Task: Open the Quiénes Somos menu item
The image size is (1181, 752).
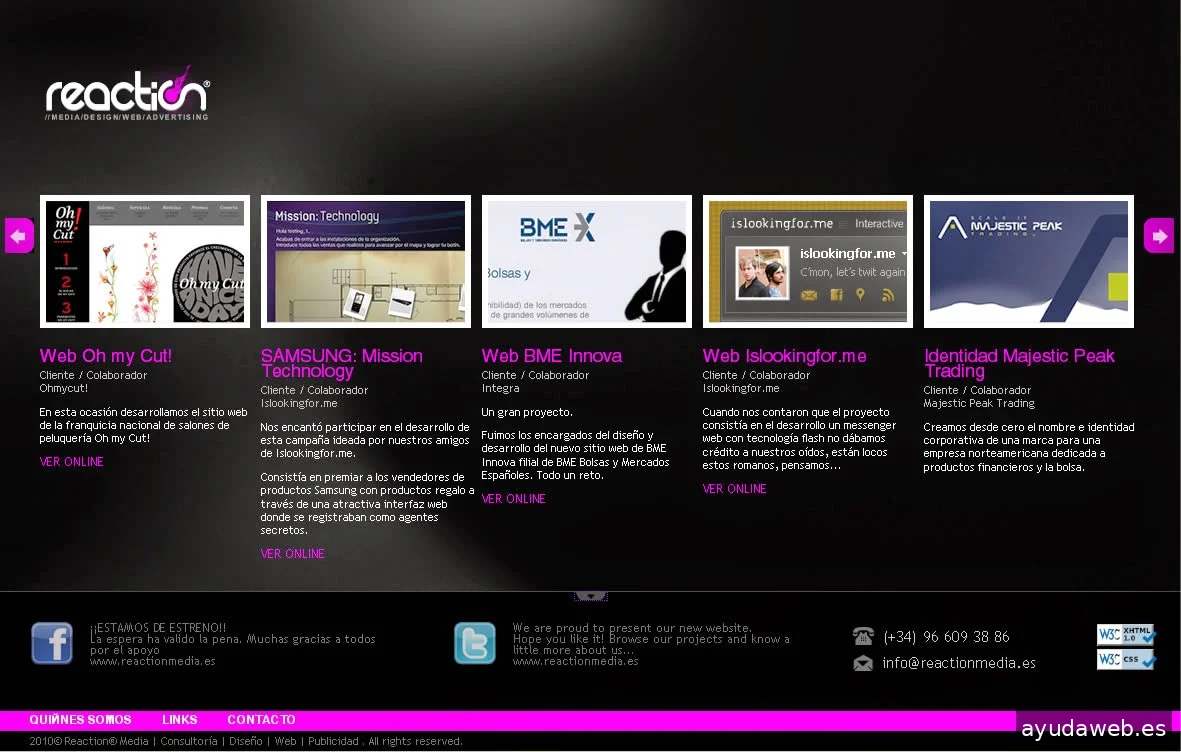Action: point(80,720)
